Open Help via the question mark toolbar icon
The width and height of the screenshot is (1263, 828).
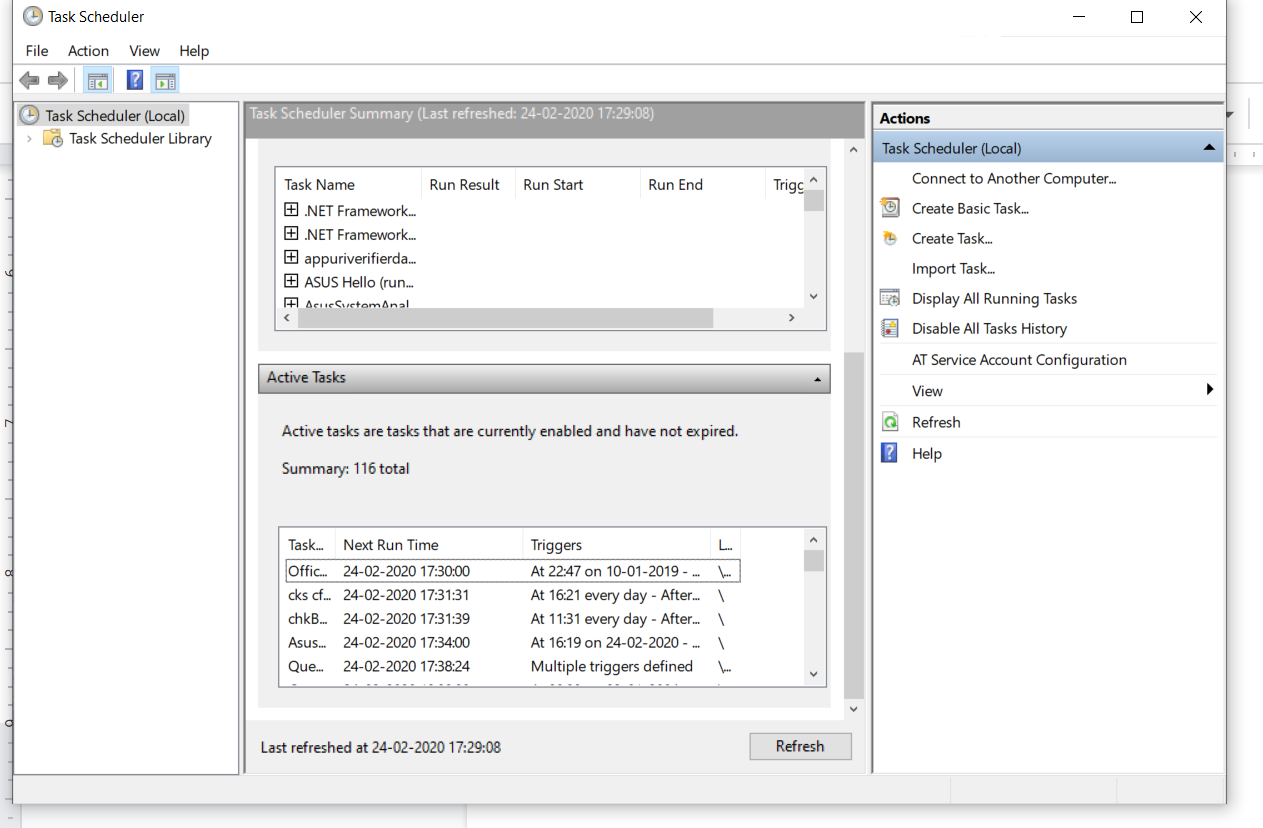point(134,80)
